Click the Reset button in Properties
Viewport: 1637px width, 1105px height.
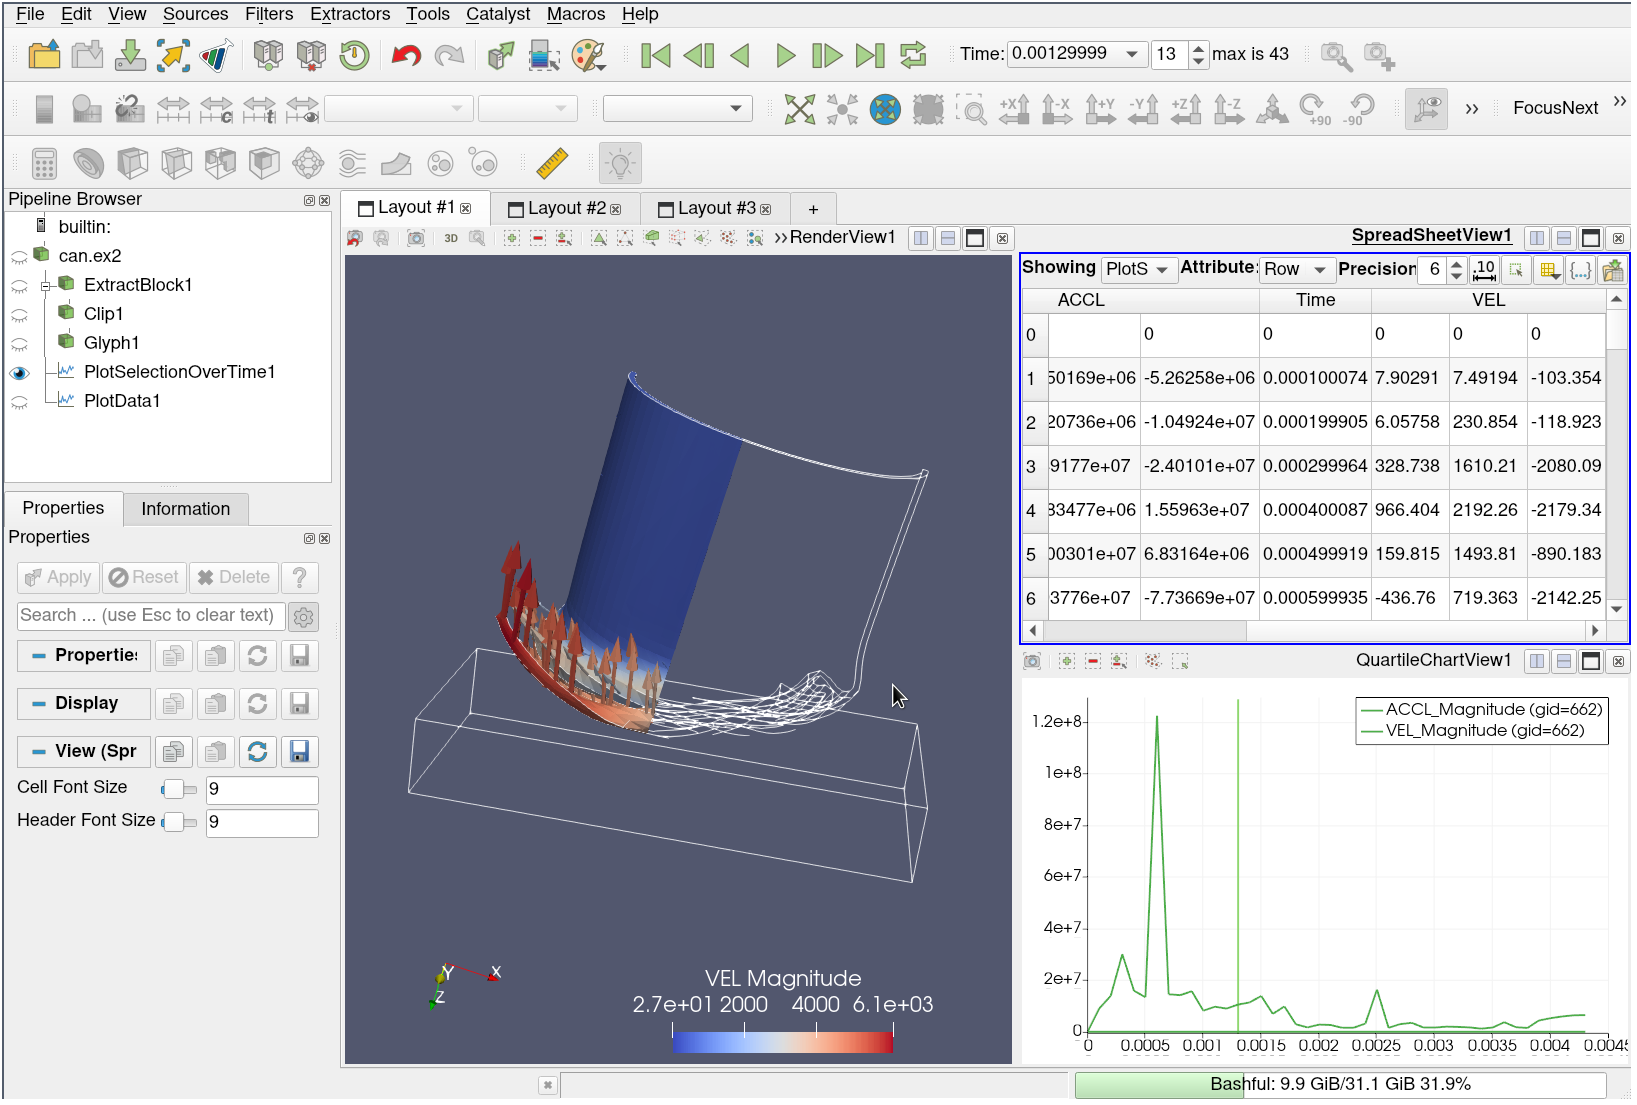coord(144,577)
